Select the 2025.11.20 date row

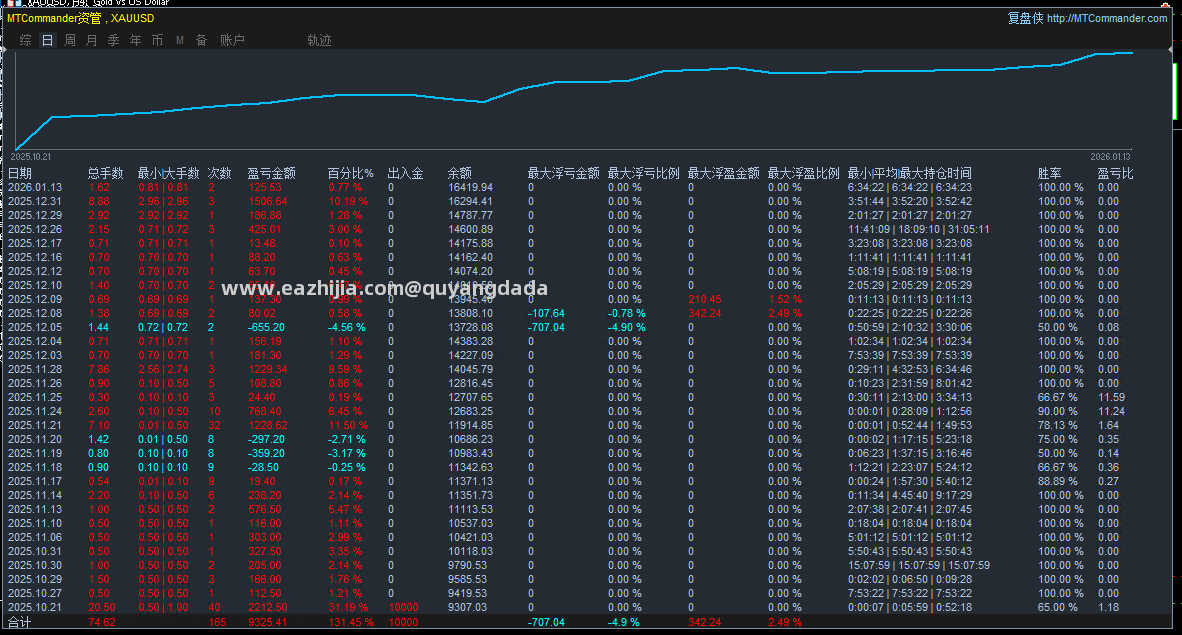35,440
